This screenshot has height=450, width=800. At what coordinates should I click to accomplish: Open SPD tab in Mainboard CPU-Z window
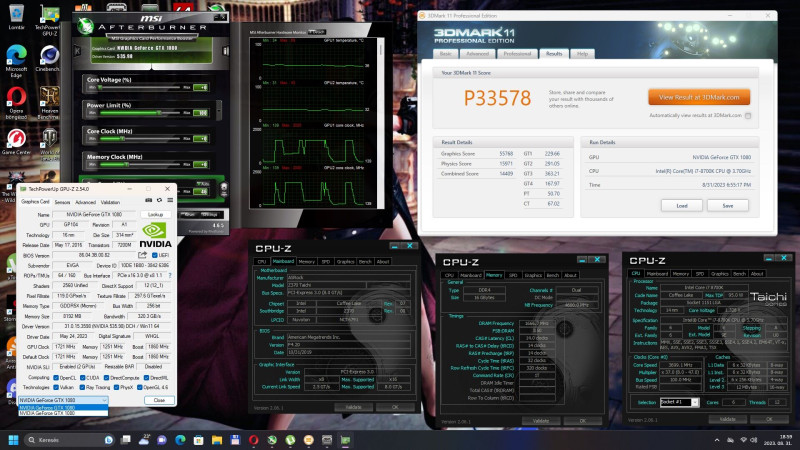(326, 261)
